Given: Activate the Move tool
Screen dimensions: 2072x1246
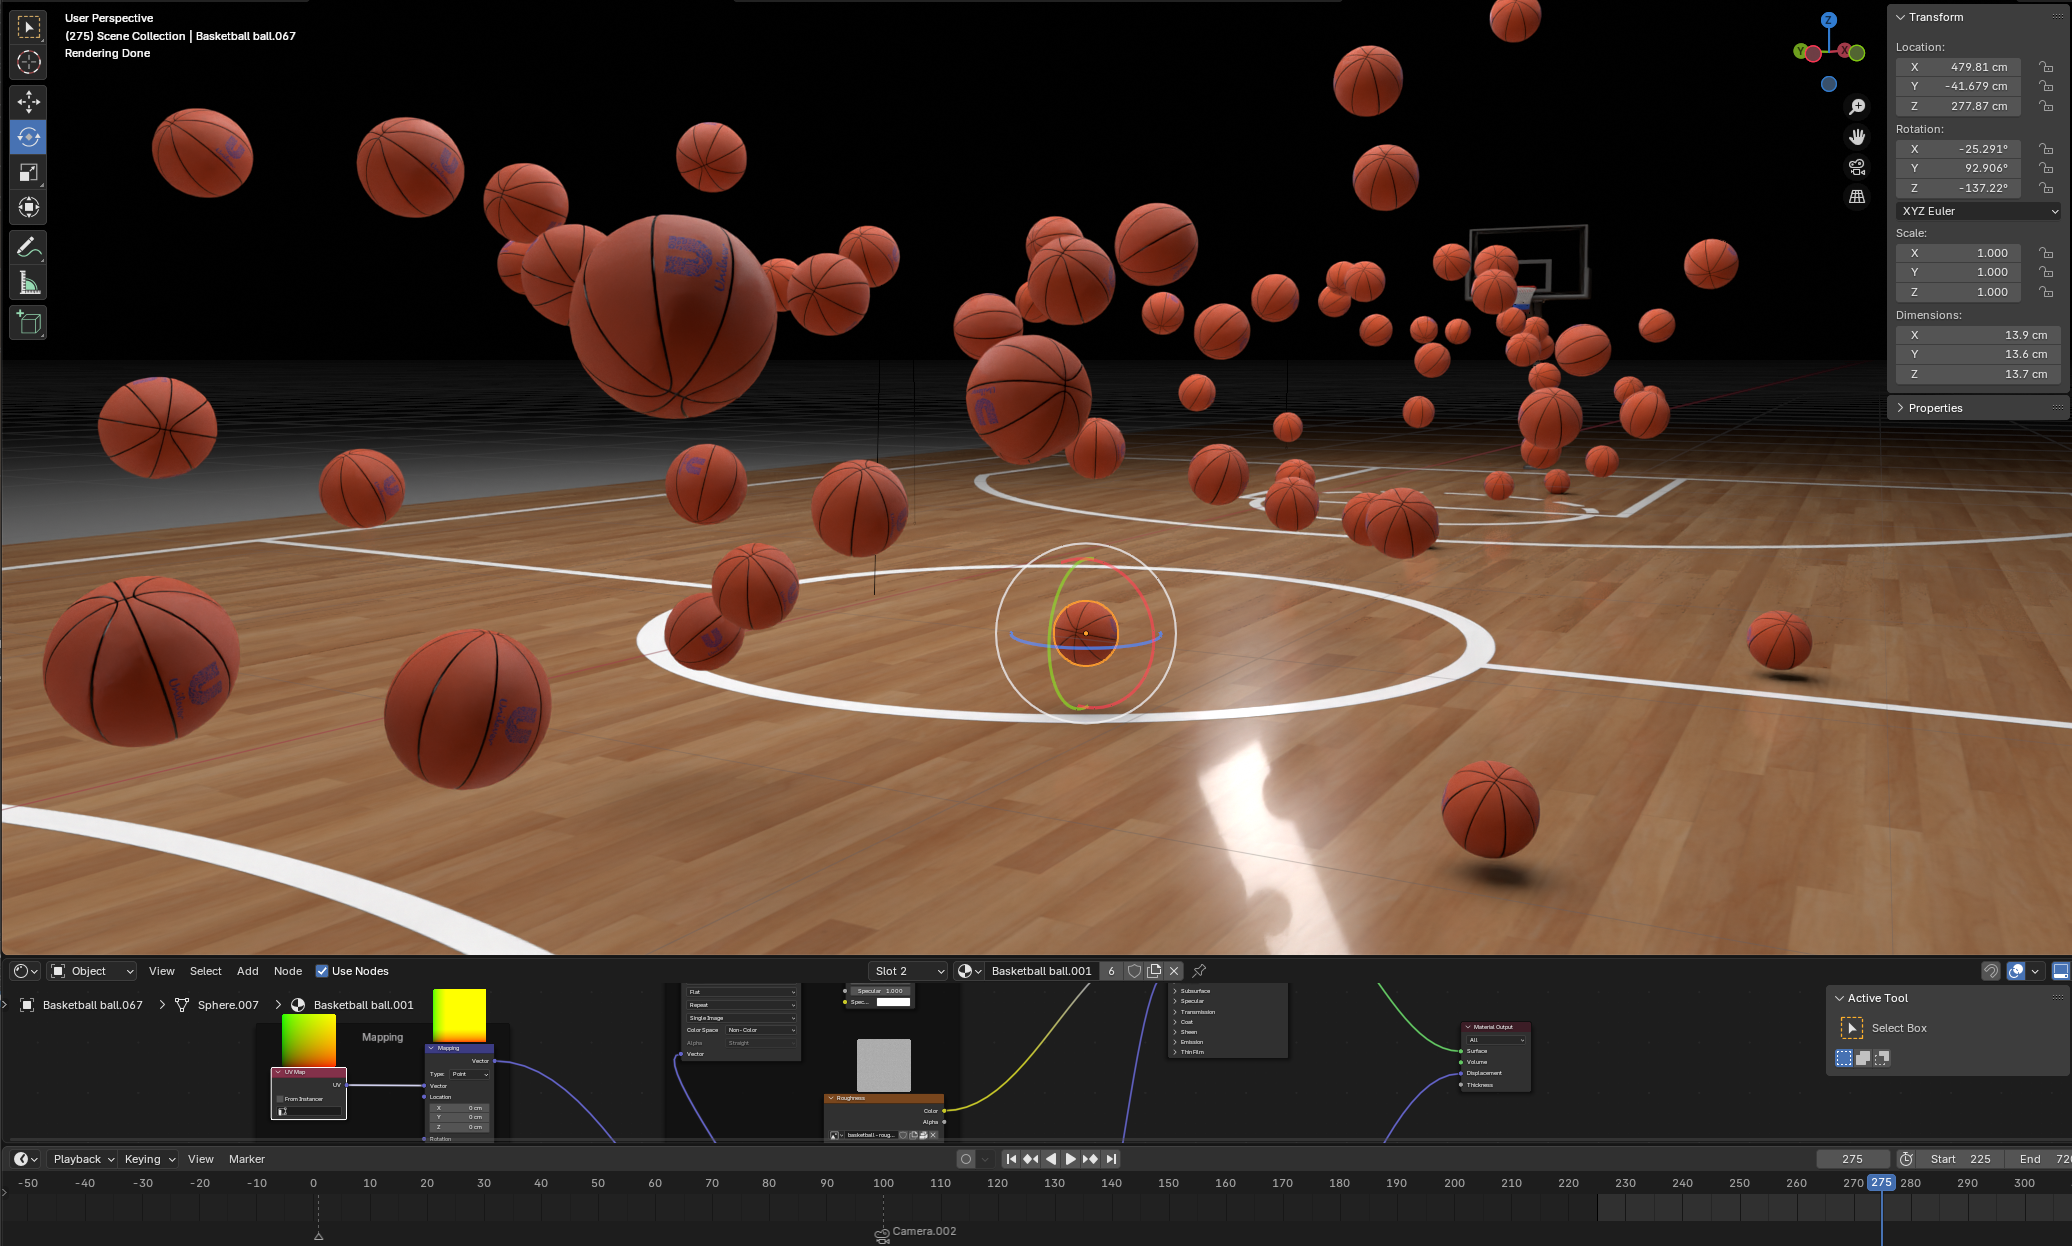Looking at the screenshot, I should tap(28, 102).
